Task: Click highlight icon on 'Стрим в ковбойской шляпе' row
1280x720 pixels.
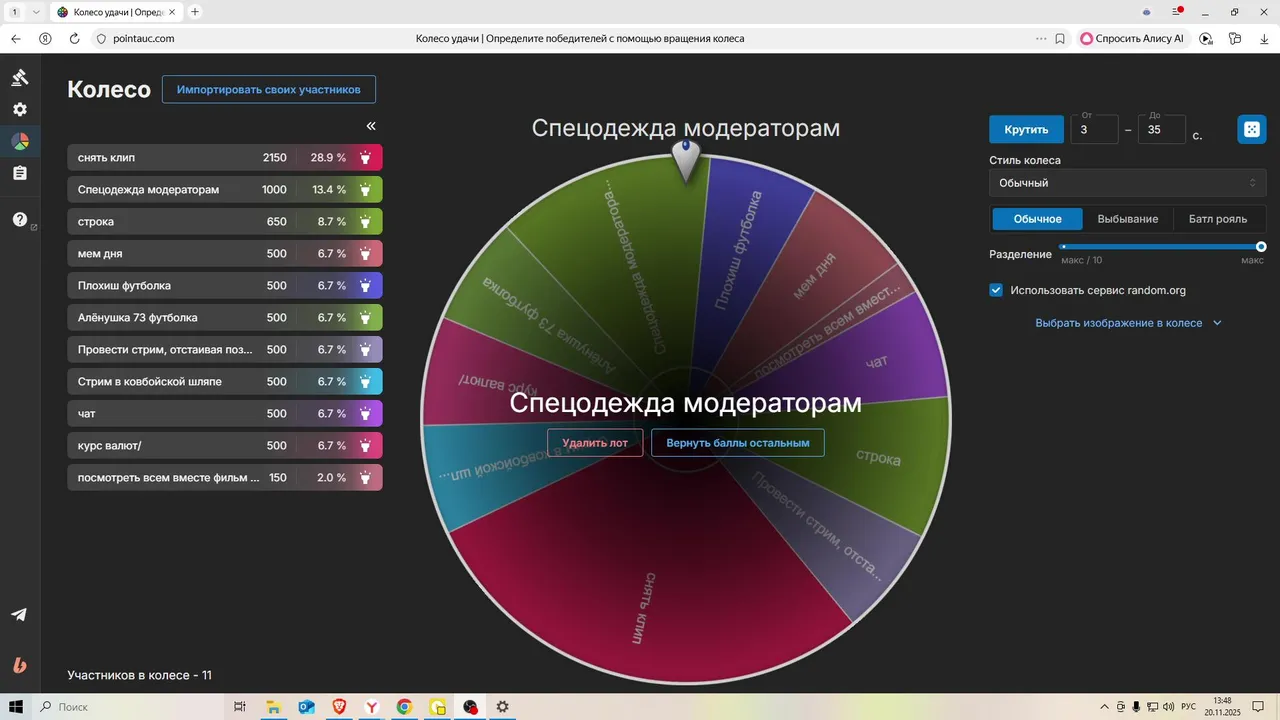Action: (x=366, y=382)
